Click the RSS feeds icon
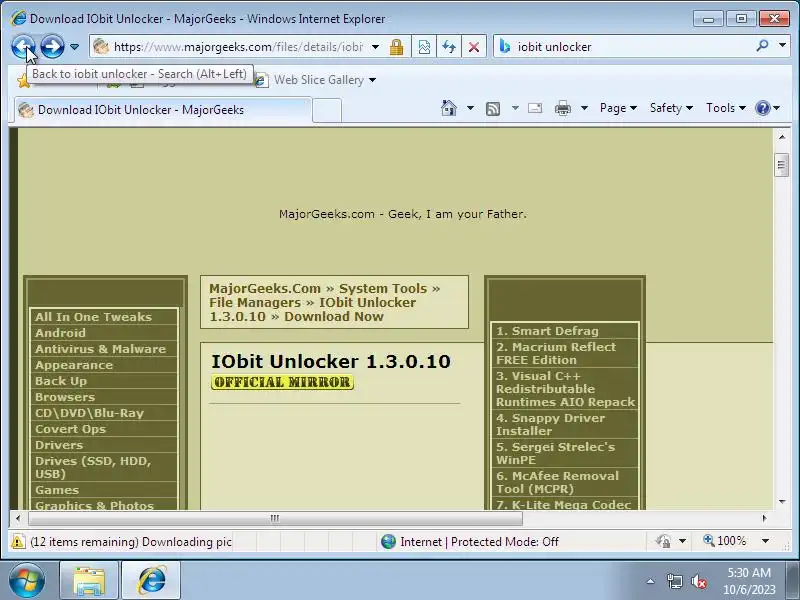Viewport: 800px width, 600px height. click(493, 108)
